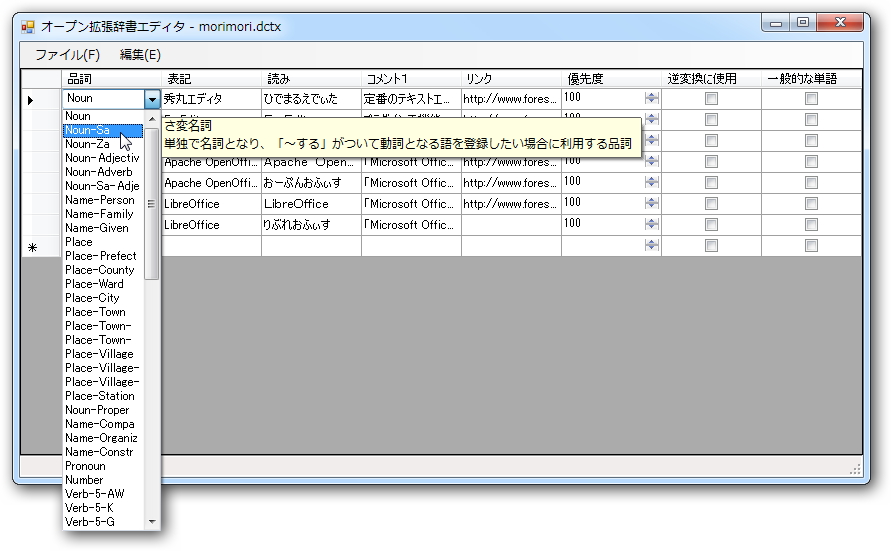Viewport: 891px width, 551px height.
Task: Click the 定番のテキストエ… comment cell
Action: (411, 99)
